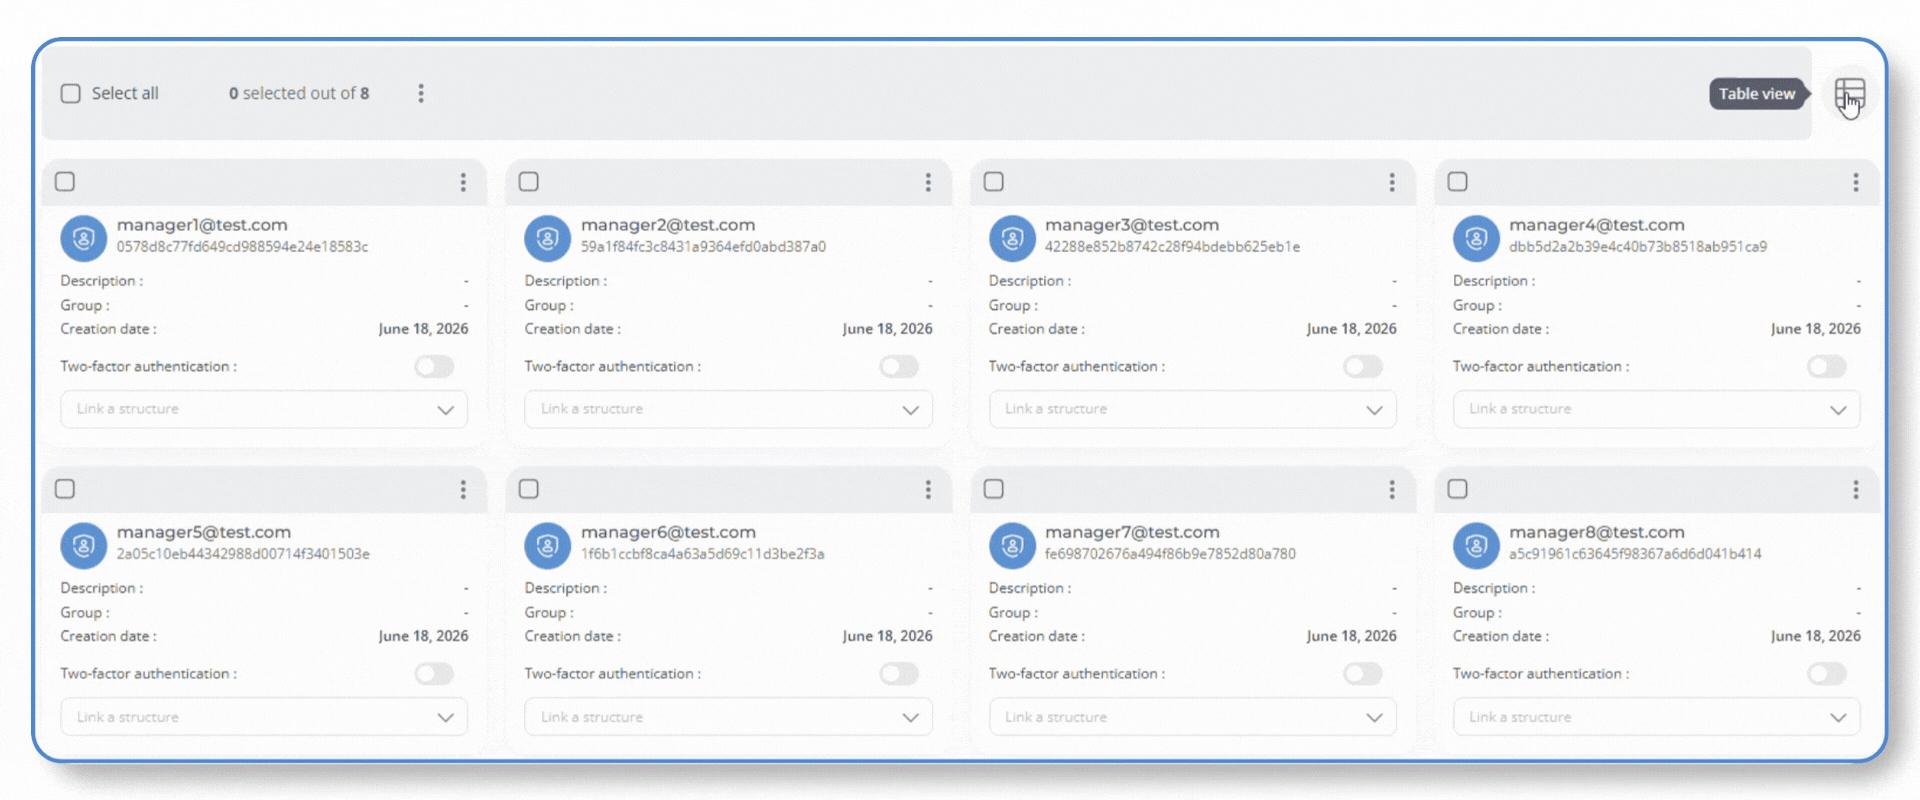This screenshot has width=1920, height=800.
Task: Click the '0 selected out of 8' counter
Action: 299,93
